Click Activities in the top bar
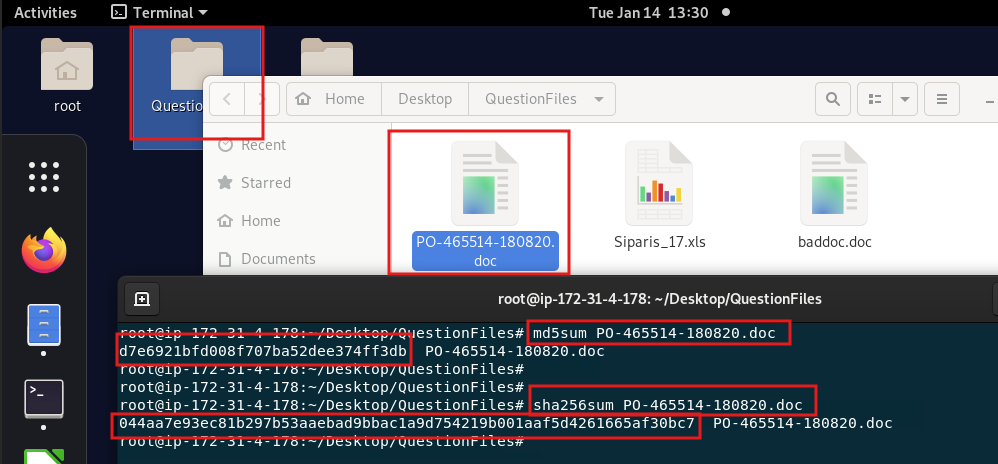The width and height of the screenshot is (998, 464). (46, 13)
